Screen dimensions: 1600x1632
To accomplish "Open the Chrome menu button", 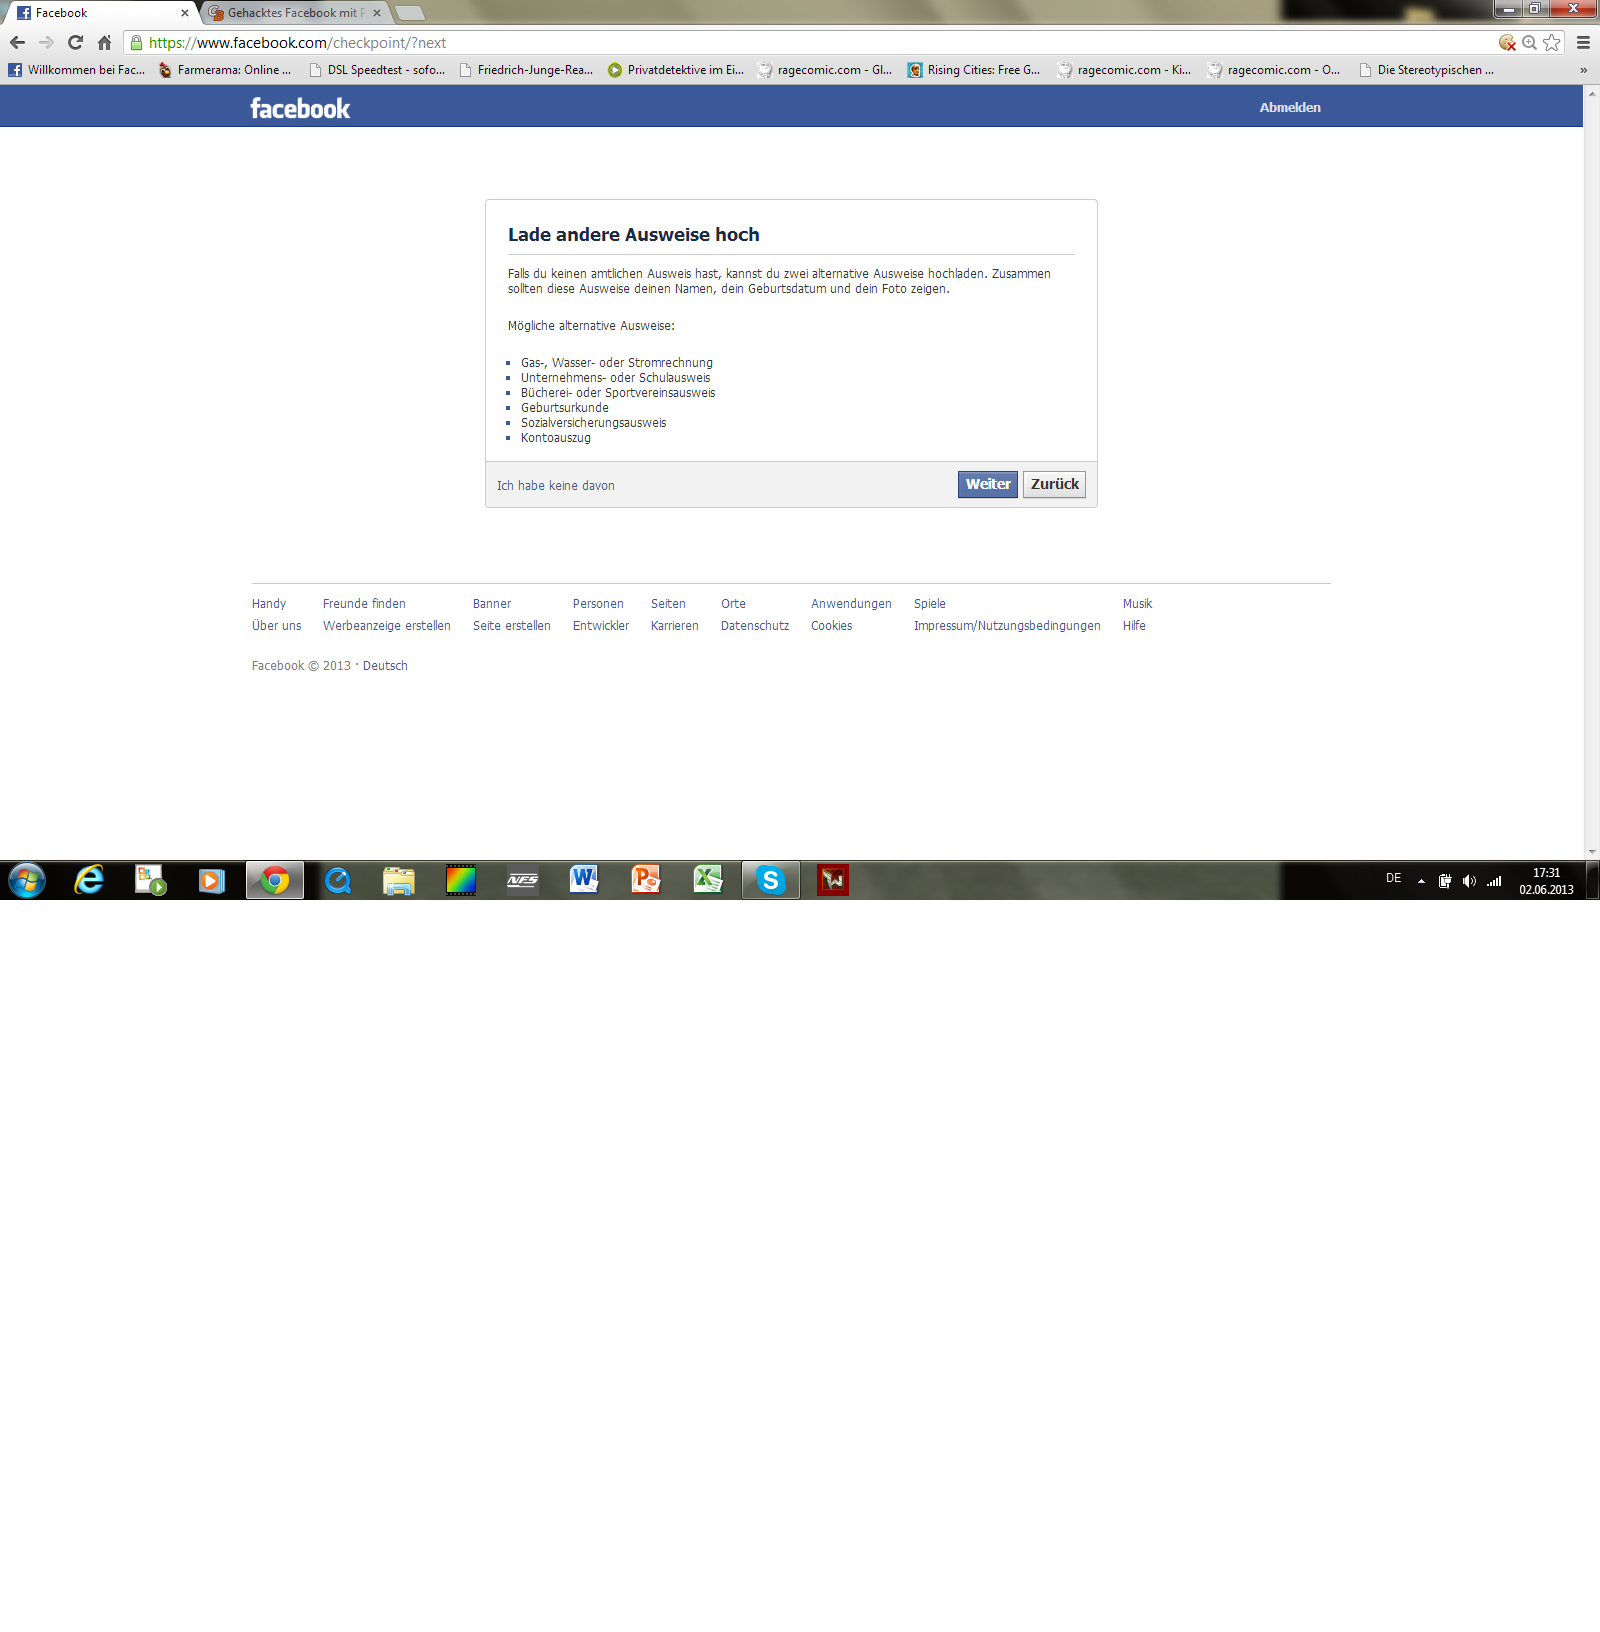I will pos(1583,43).
